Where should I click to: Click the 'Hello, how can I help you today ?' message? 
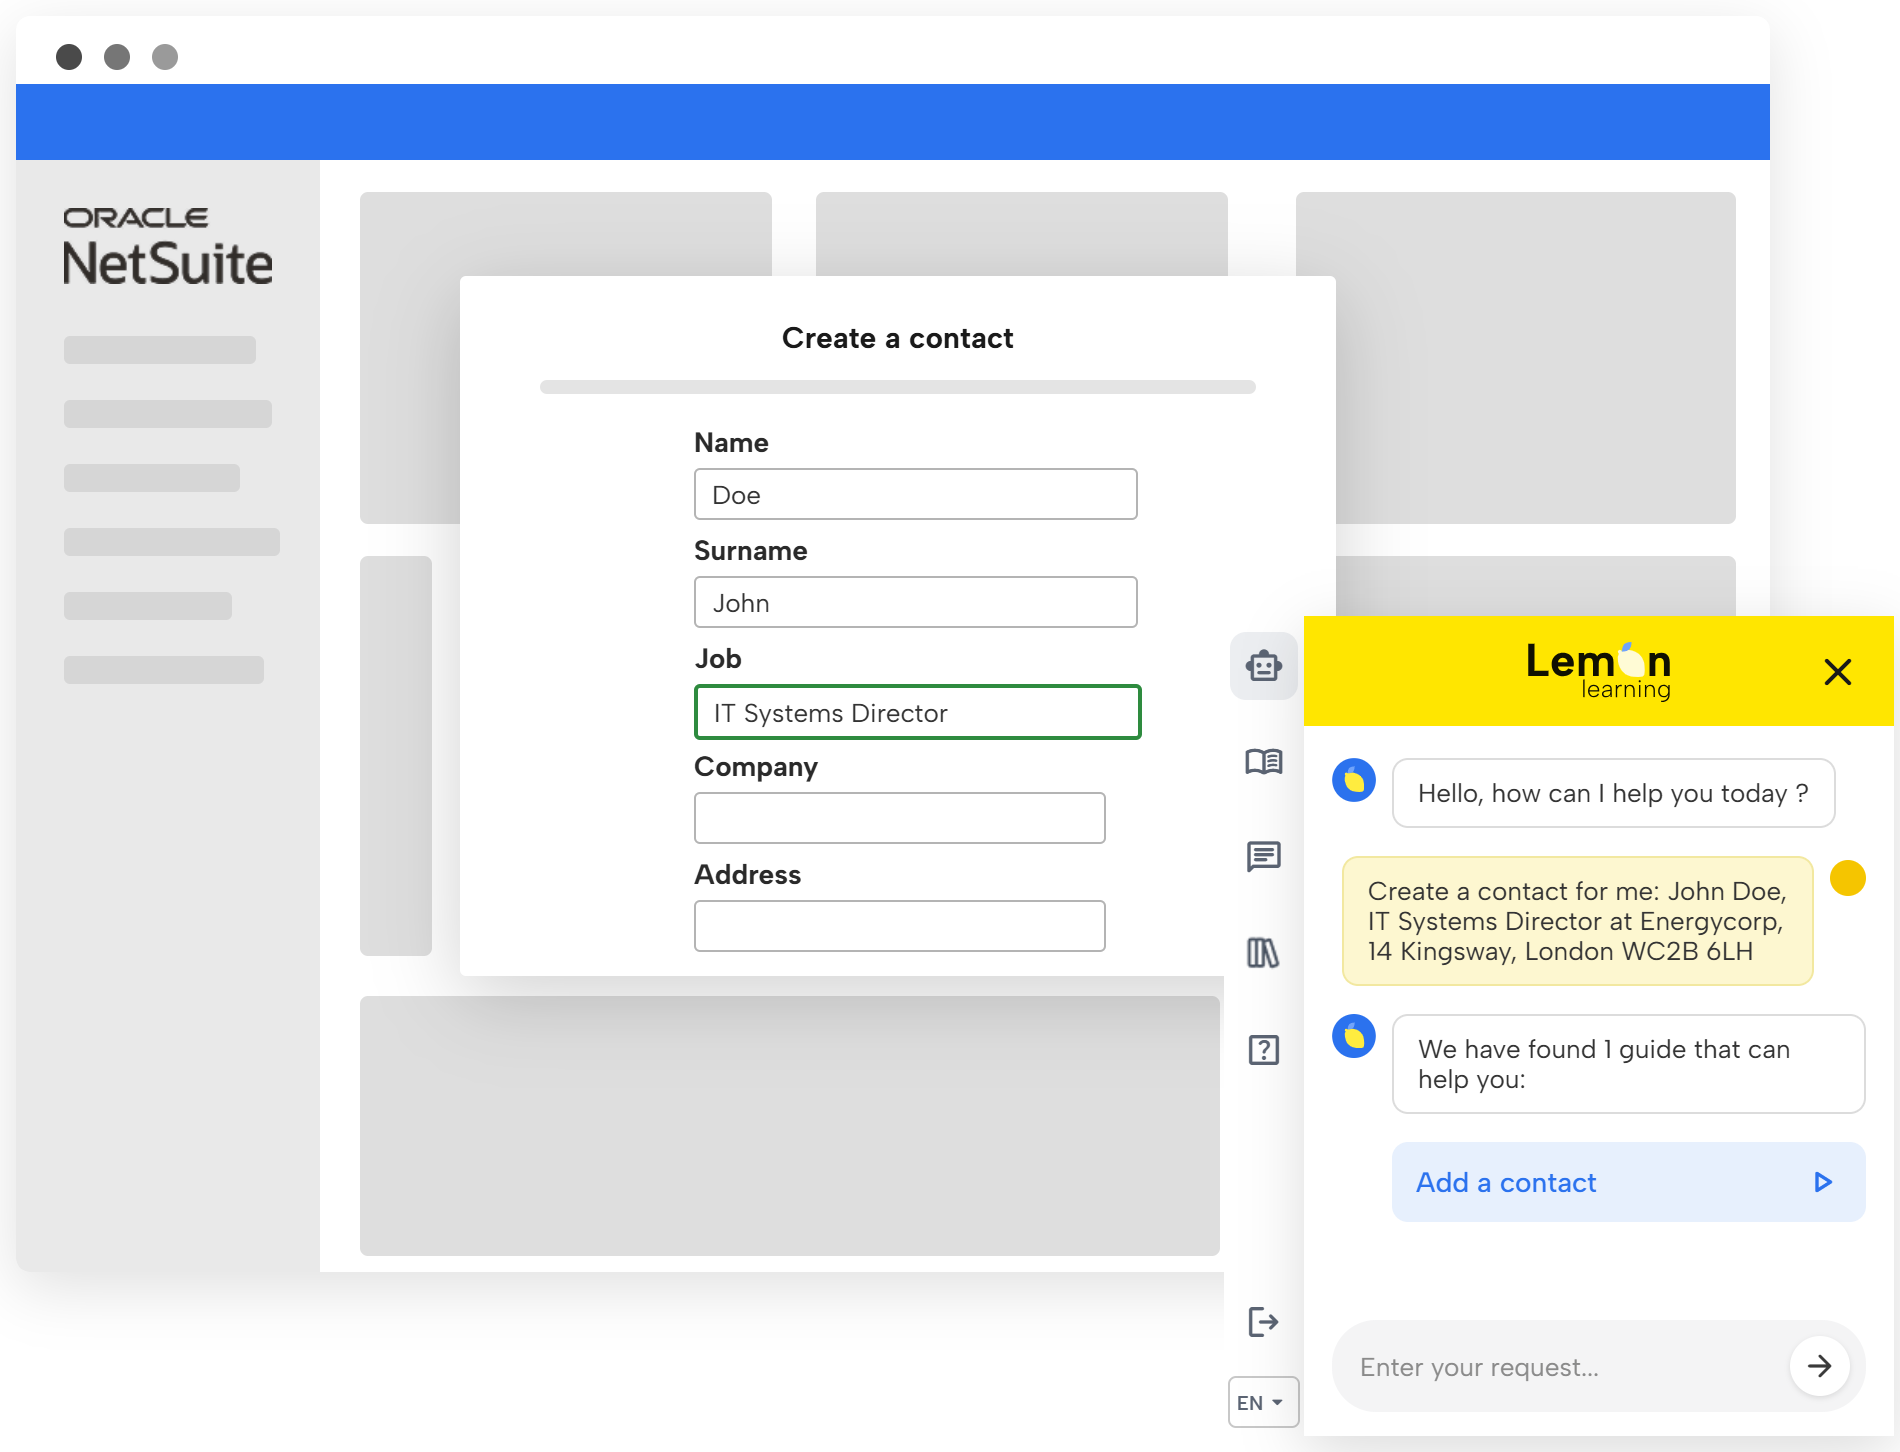click(1614, 793)
